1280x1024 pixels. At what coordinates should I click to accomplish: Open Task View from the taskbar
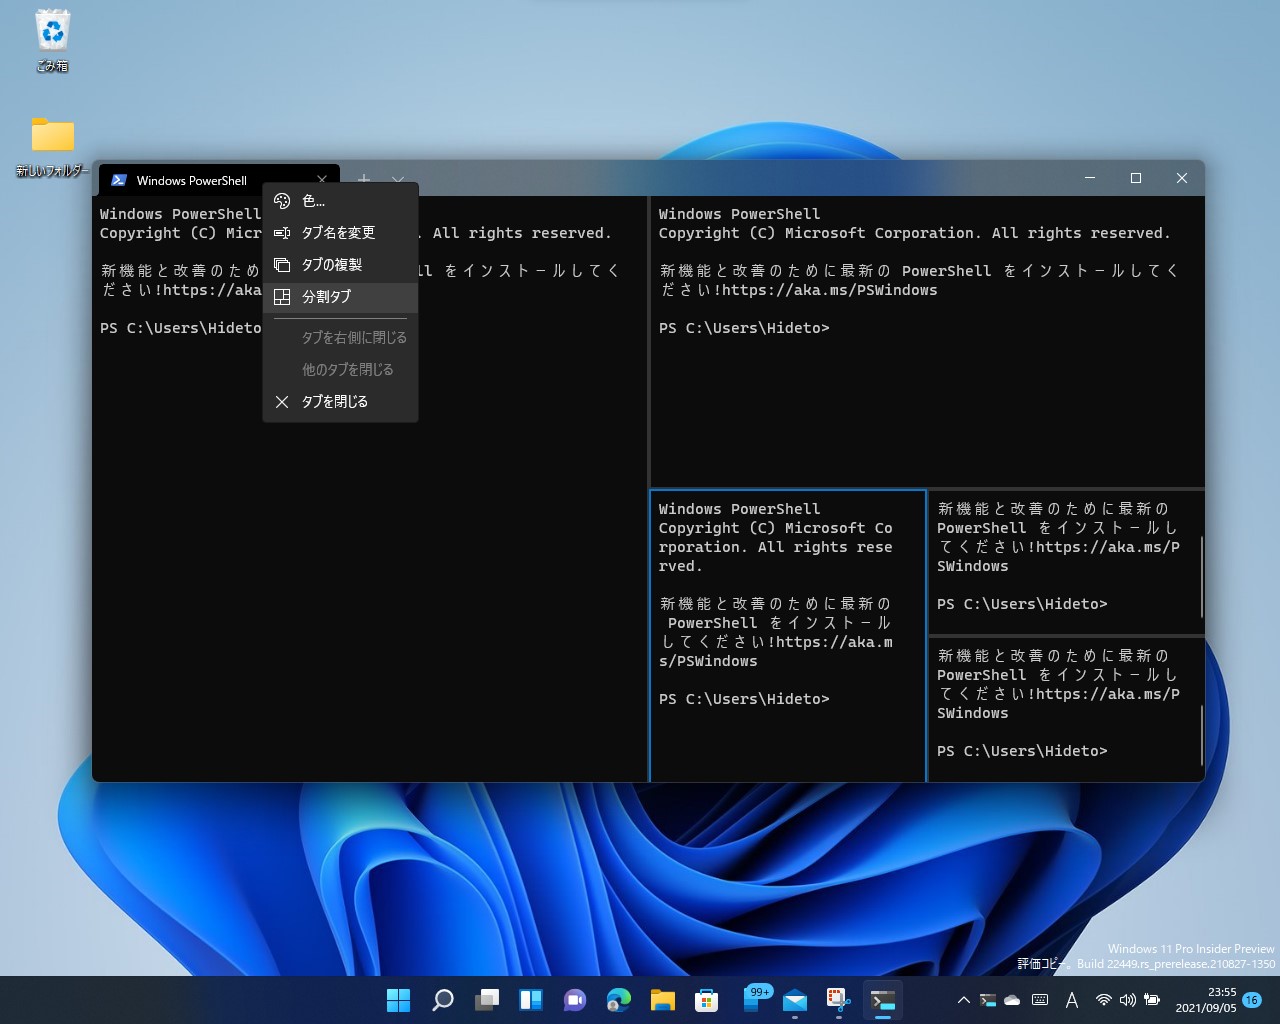487,1000
